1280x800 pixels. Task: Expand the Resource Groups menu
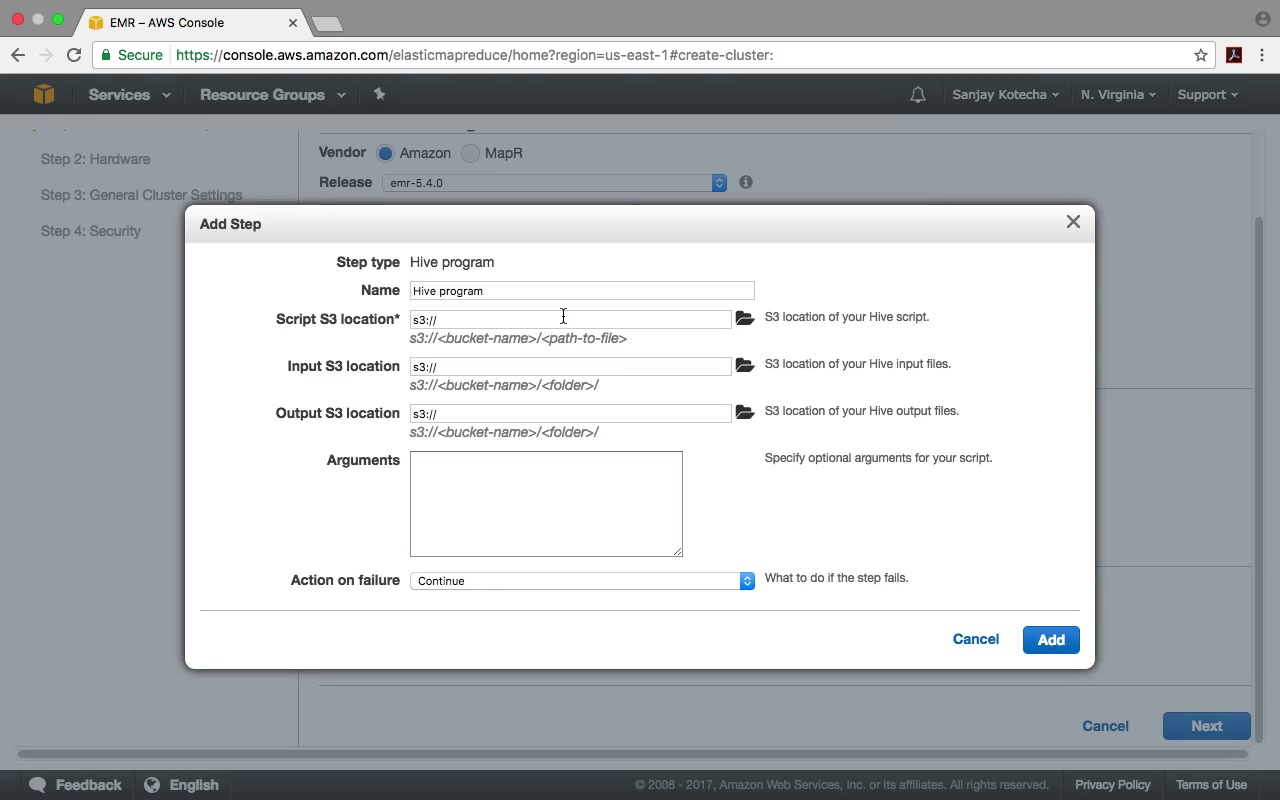pyautogui.click(x=272, y=95)
